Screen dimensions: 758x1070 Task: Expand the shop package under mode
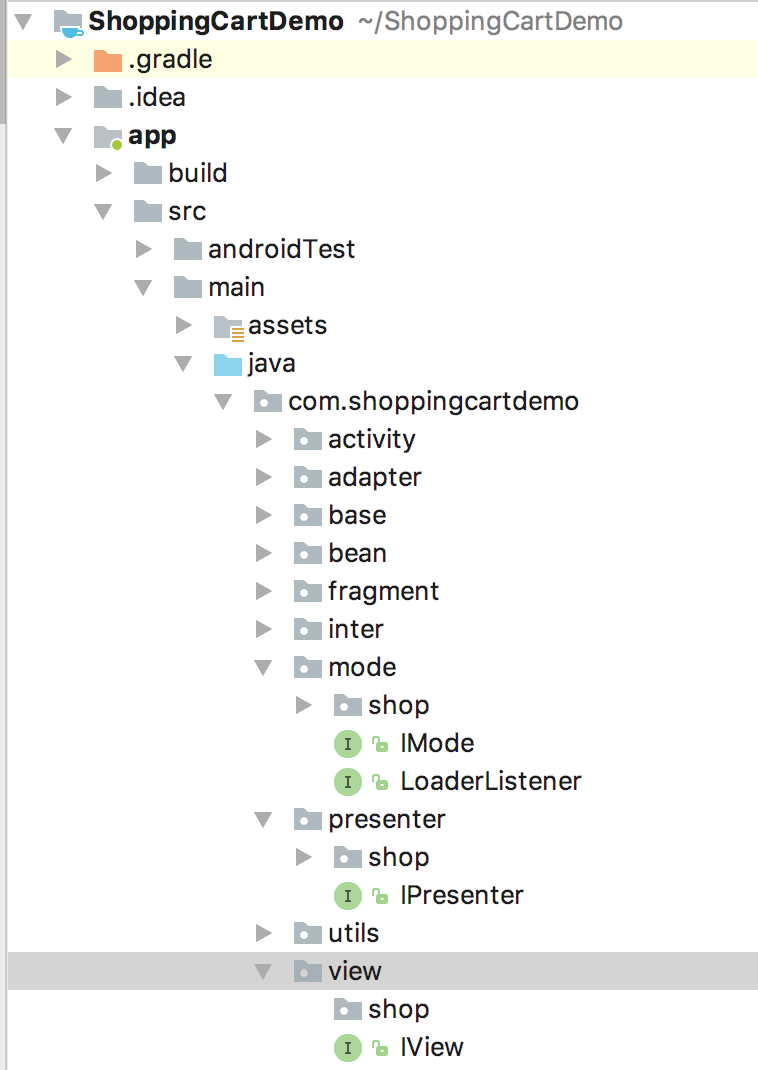[304, 706]
